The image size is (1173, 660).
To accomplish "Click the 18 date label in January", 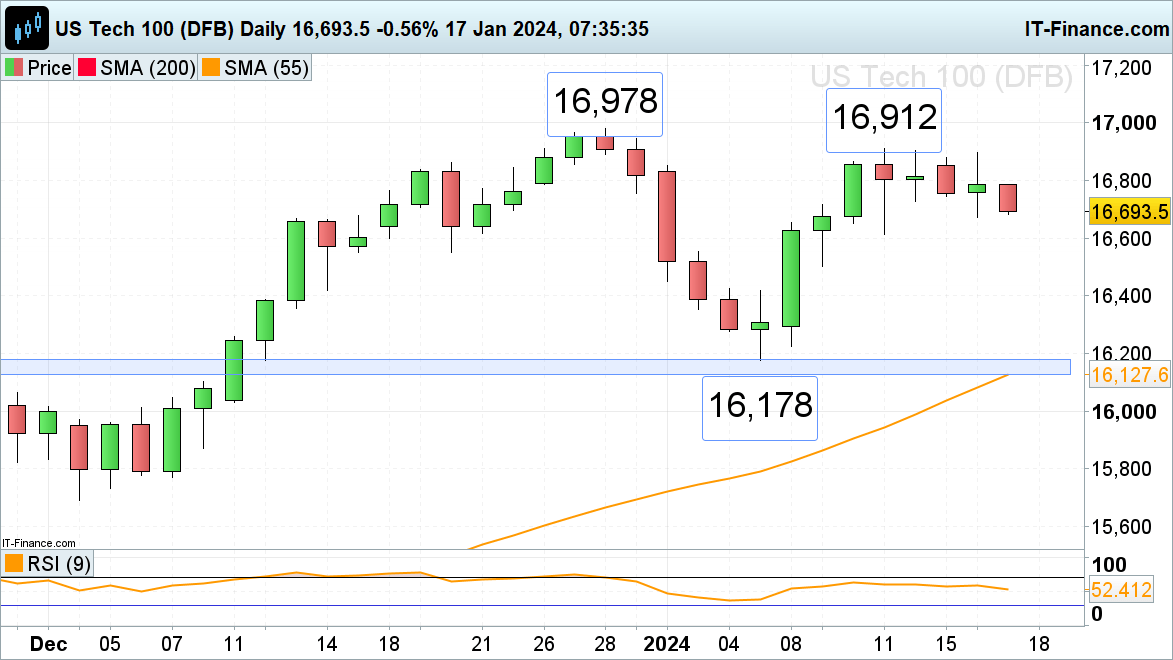I will coord(1038,644).
